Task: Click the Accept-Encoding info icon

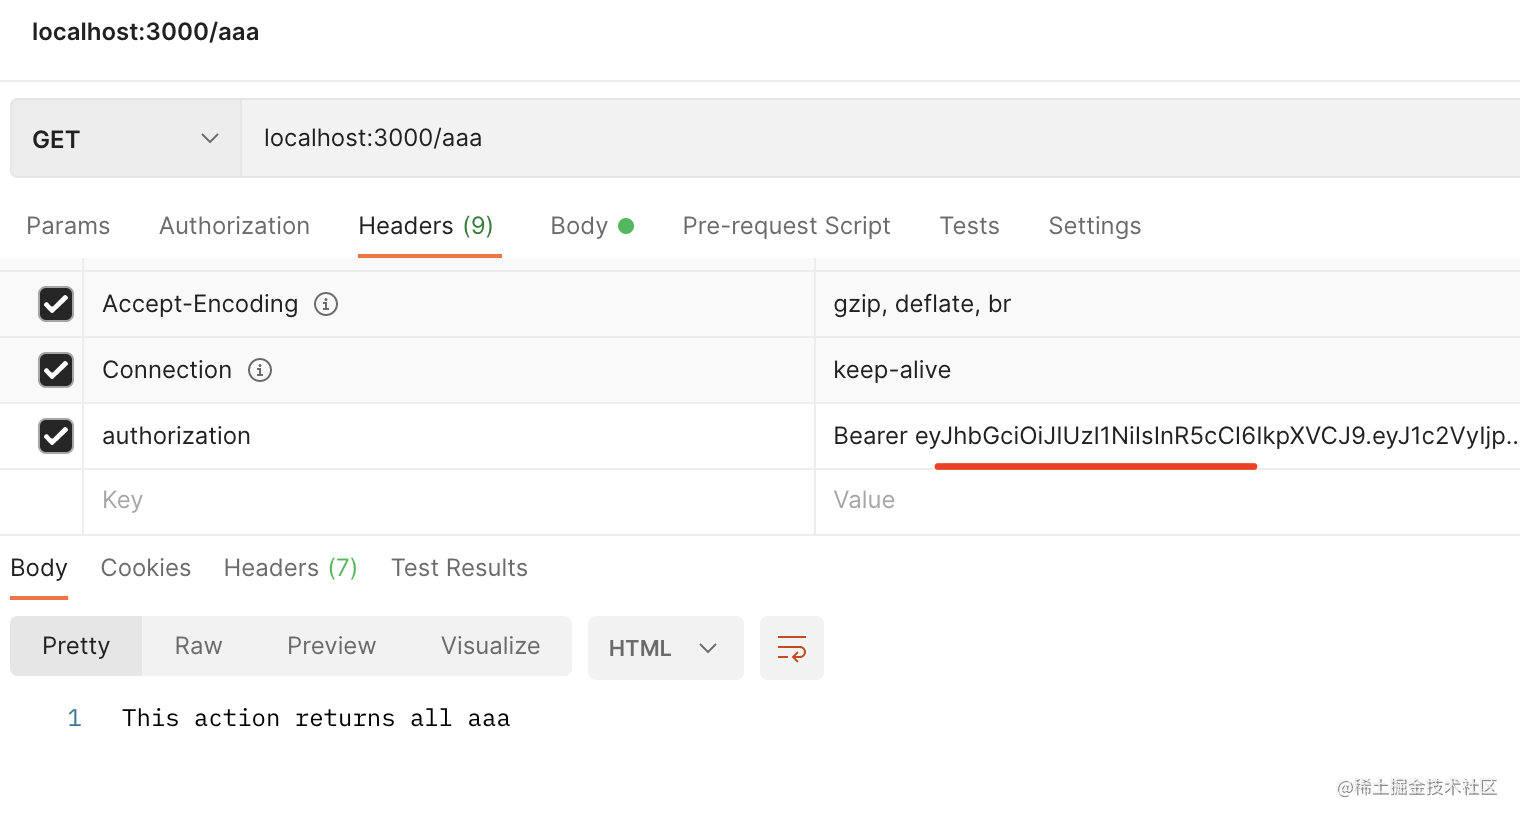Action: click(326, 304)
